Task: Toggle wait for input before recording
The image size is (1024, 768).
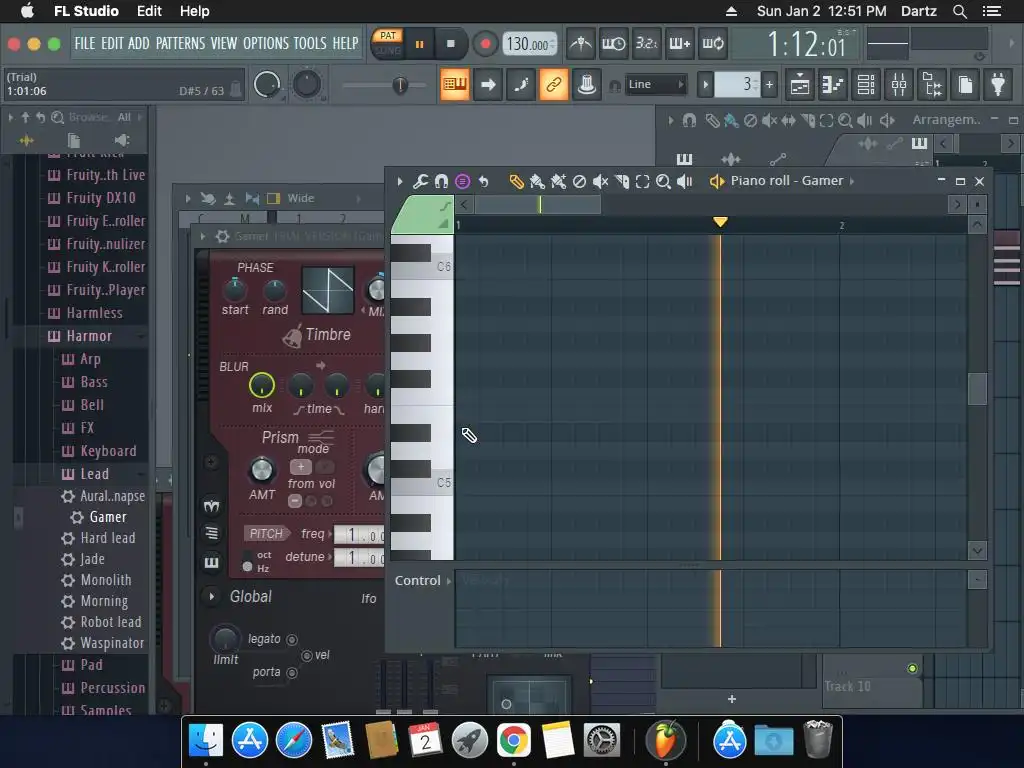Action: 613,44
